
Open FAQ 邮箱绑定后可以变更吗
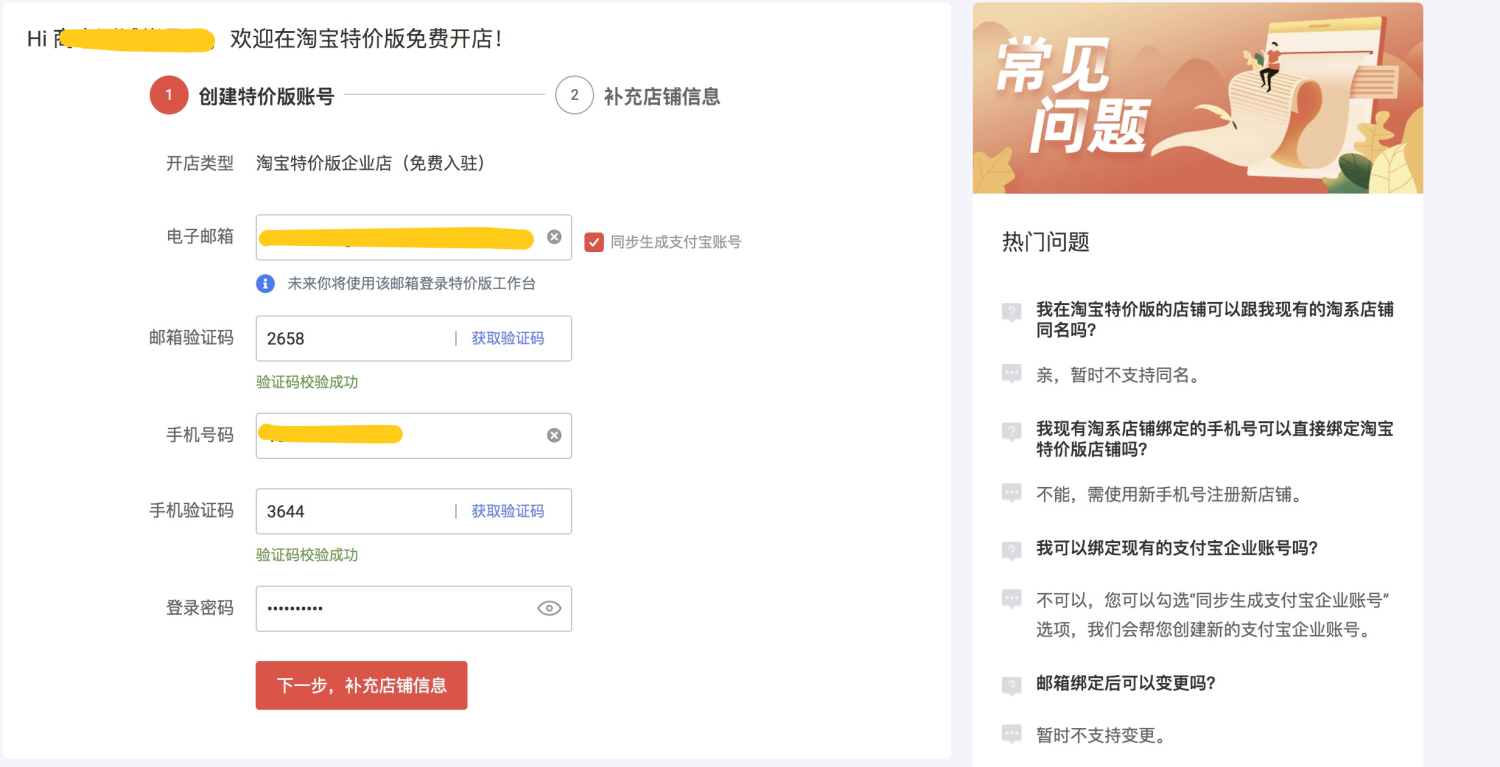coord(1125,683)
